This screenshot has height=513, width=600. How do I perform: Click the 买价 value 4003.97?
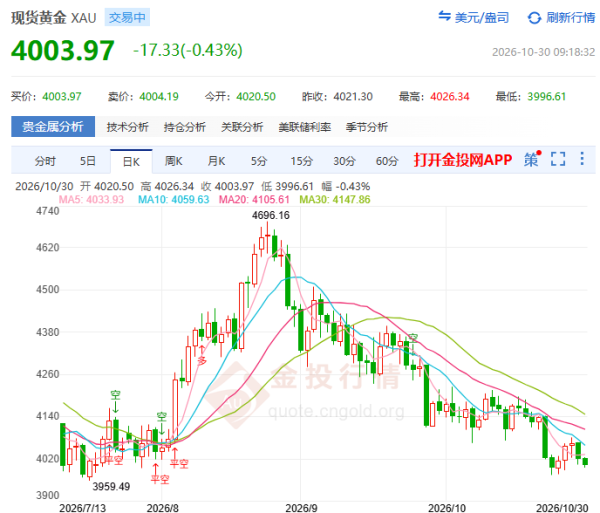click(x=62, y=96)
